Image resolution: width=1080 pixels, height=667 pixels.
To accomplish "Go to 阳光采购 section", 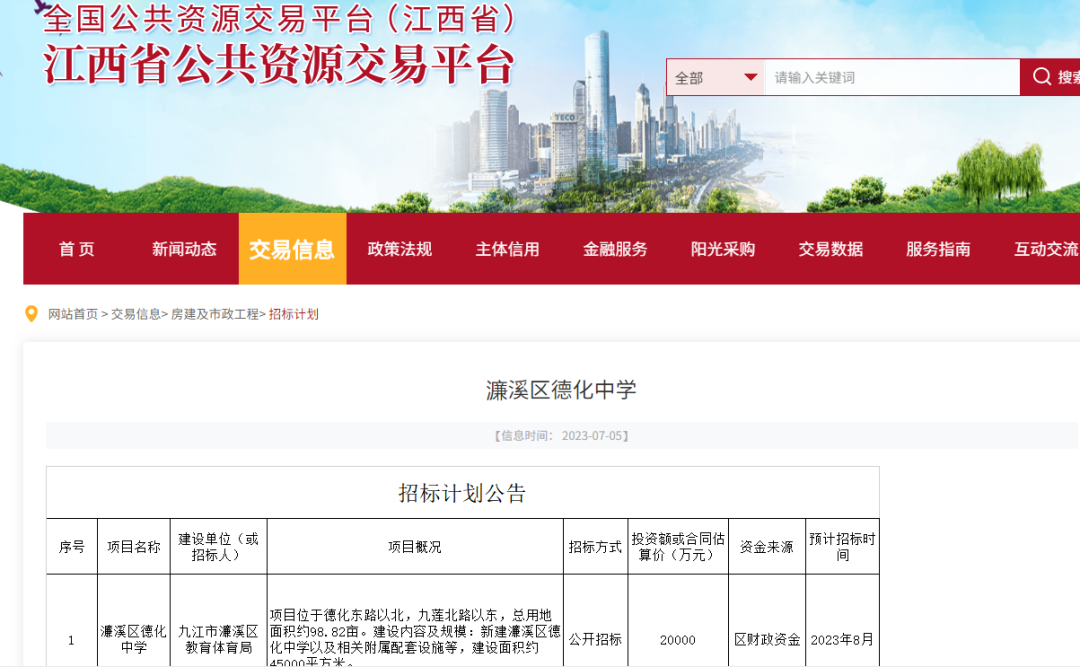I will pyautogui.click(x=723, y=249).
